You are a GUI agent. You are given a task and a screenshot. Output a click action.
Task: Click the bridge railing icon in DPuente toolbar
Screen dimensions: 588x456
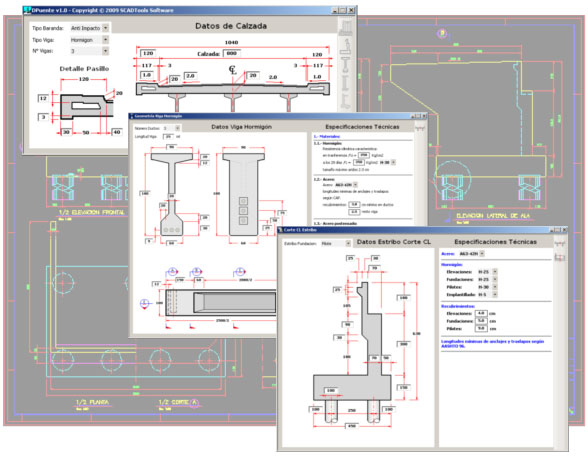click(345, 28)
